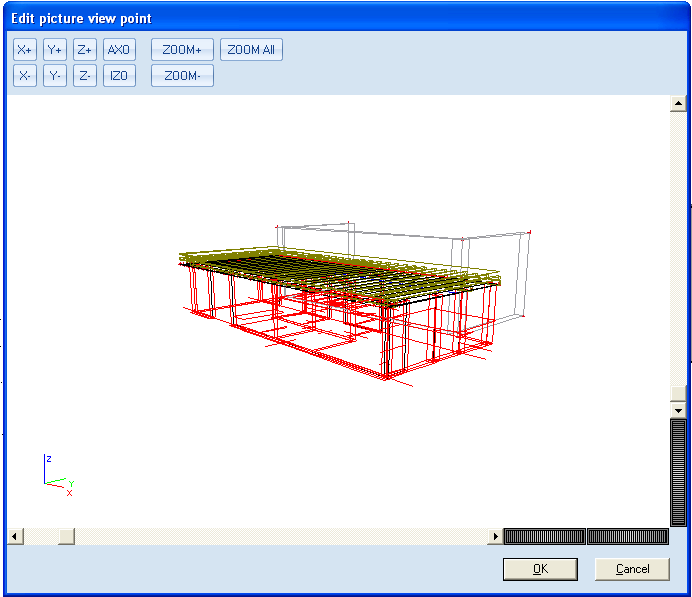Switch to AXO axonometric view
692x597 pixels.
[x=119, y=49]
